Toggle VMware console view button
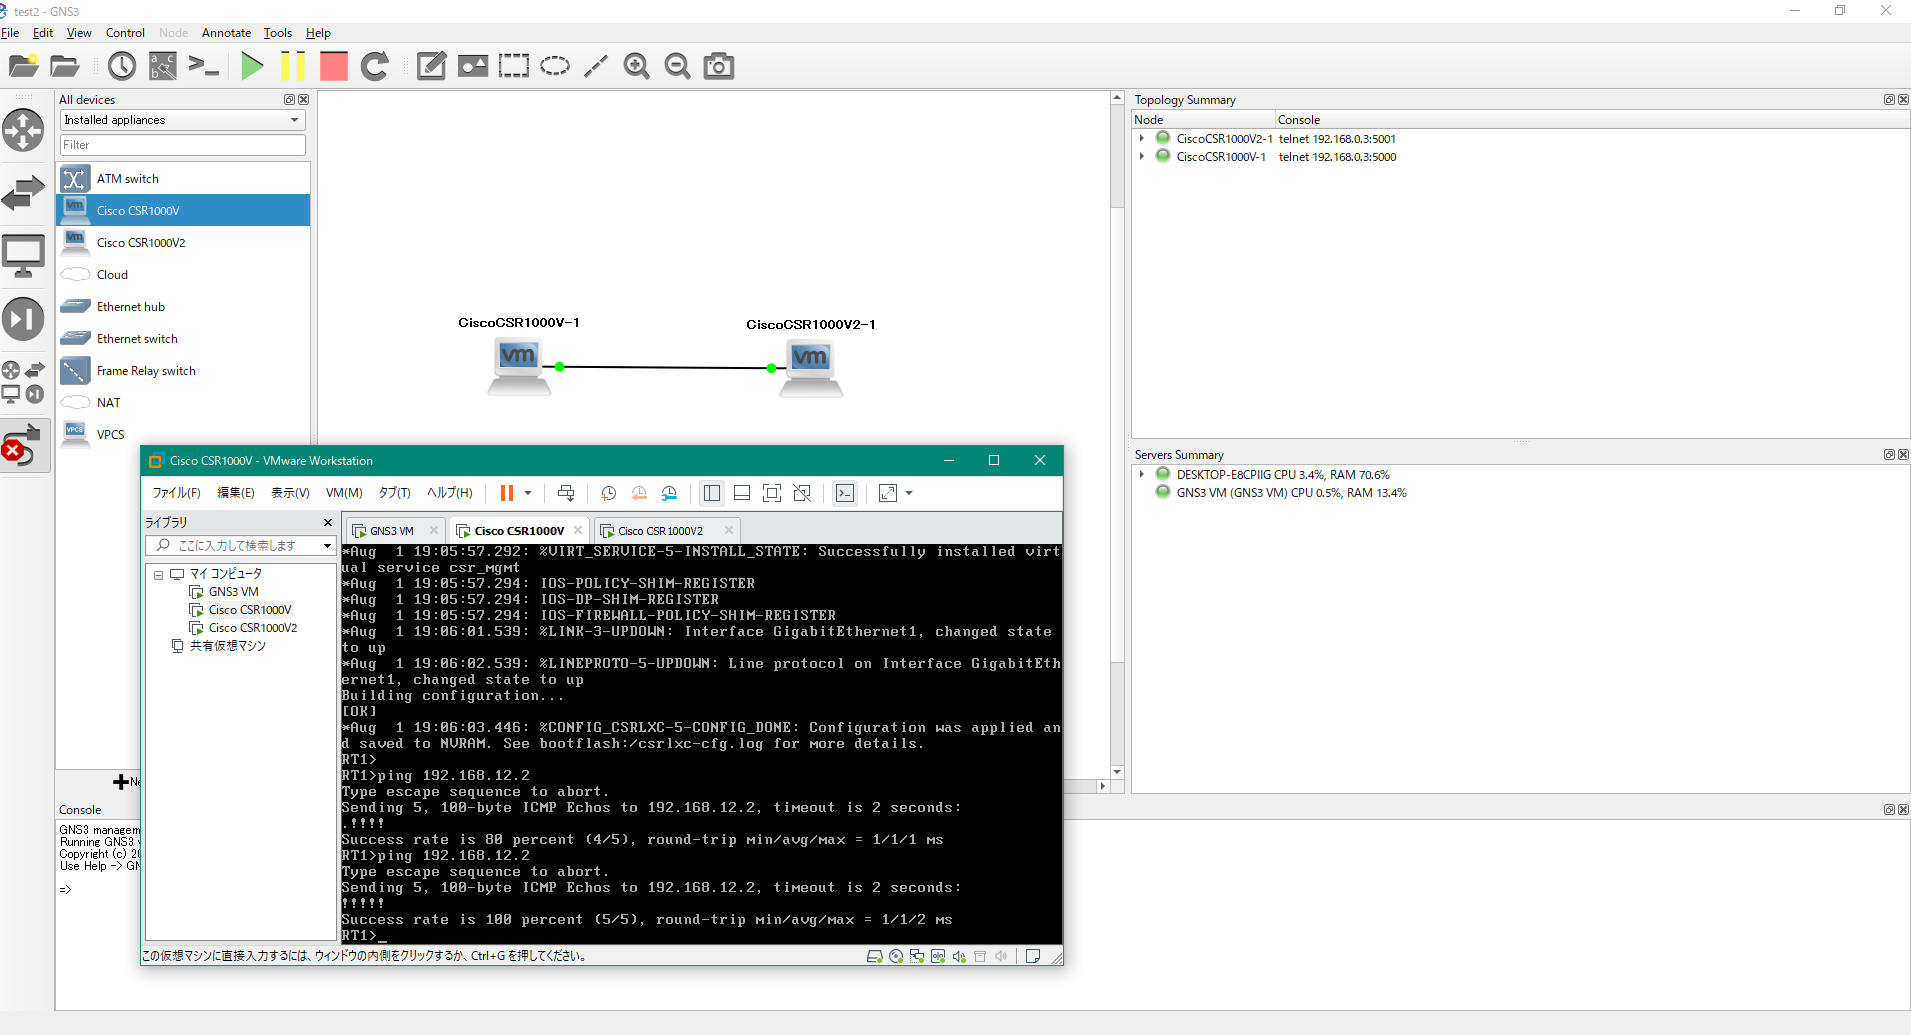The height and width of the screenshot is (1035, 1911). 845,493
